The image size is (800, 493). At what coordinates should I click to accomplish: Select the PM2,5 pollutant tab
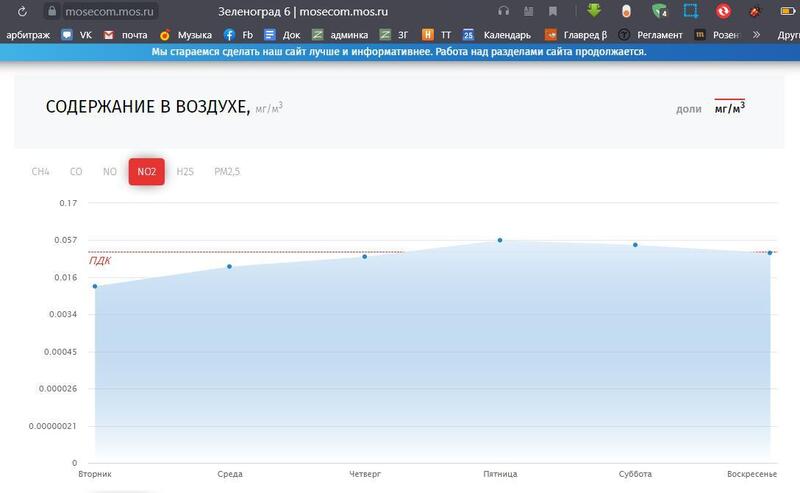[227, 172]
